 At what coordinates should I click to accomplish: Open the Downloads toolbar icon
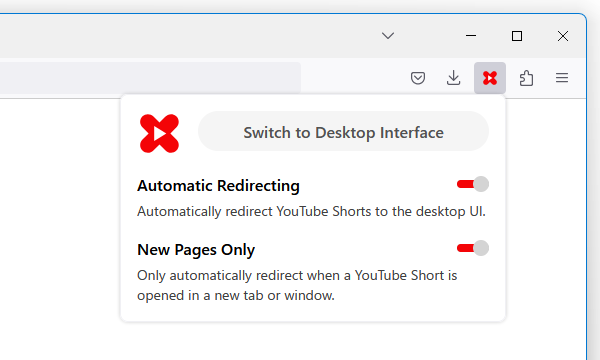coord(453,78)
